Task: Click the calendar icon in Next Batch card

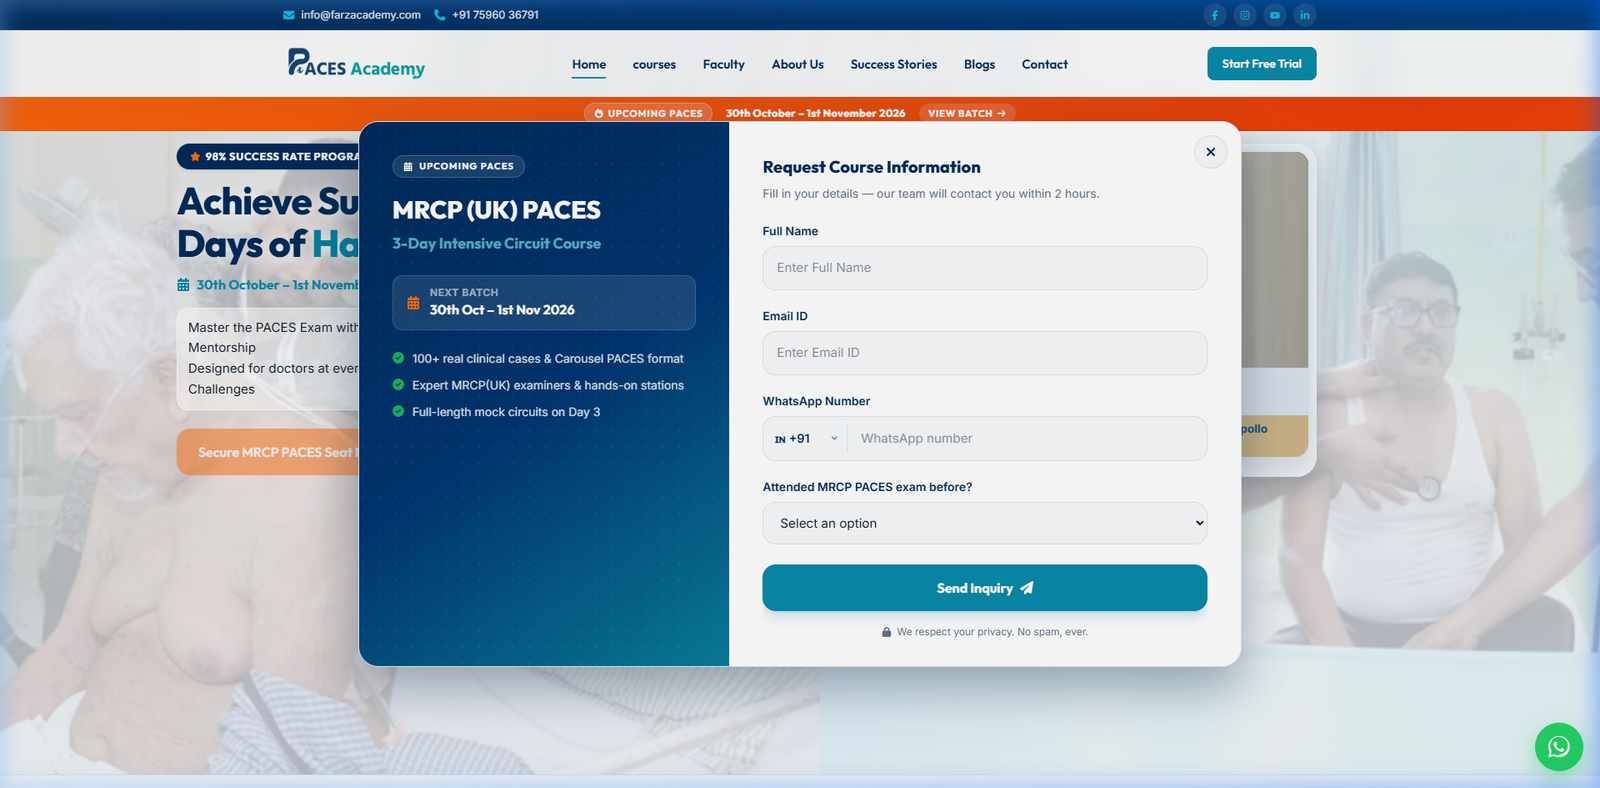Action: (413, 303)
